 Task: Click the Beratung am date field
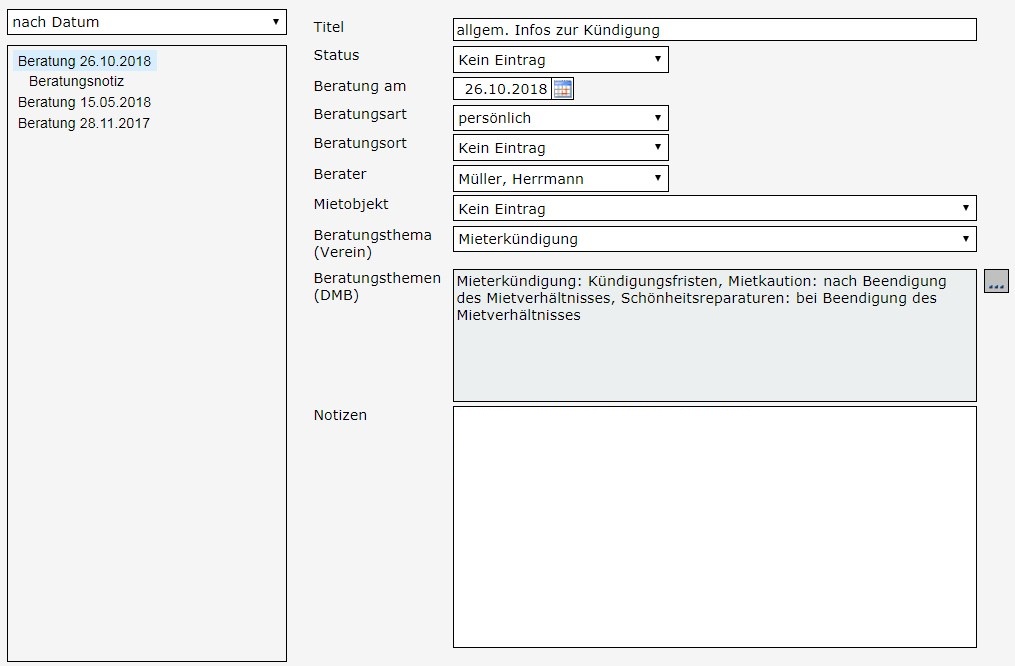[502, 89]
